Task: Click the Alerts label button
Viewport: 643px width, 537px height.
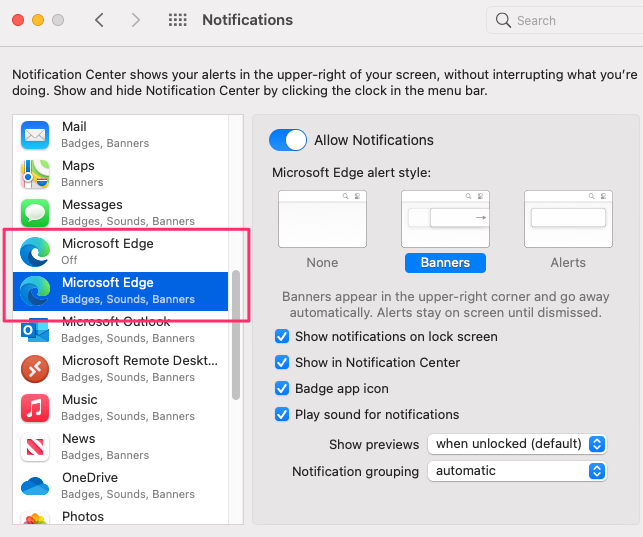Action: [x=568, y=262]
